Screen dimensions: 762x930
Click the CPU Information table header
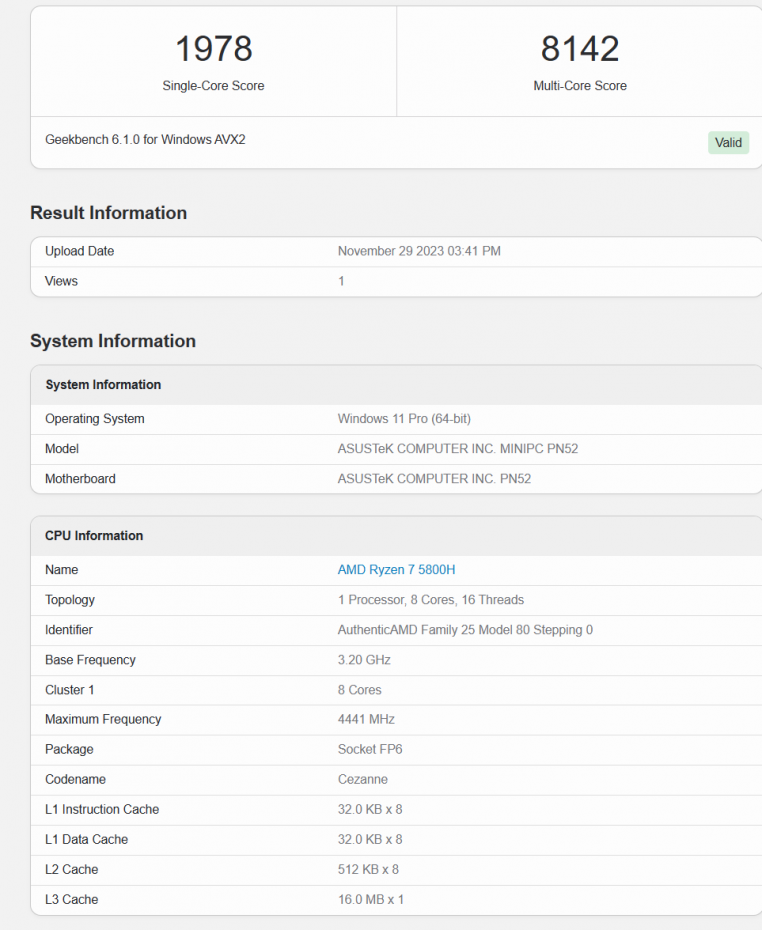point(94,536)
